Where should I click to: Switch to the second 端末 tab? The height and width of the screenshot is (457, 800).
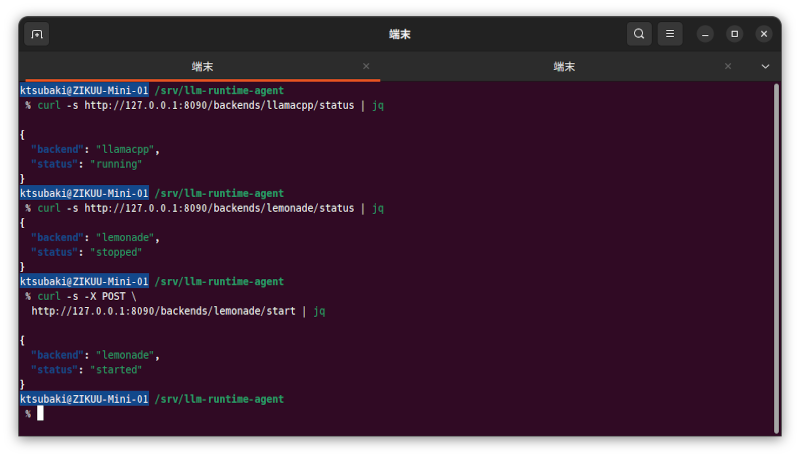point(564,66)
